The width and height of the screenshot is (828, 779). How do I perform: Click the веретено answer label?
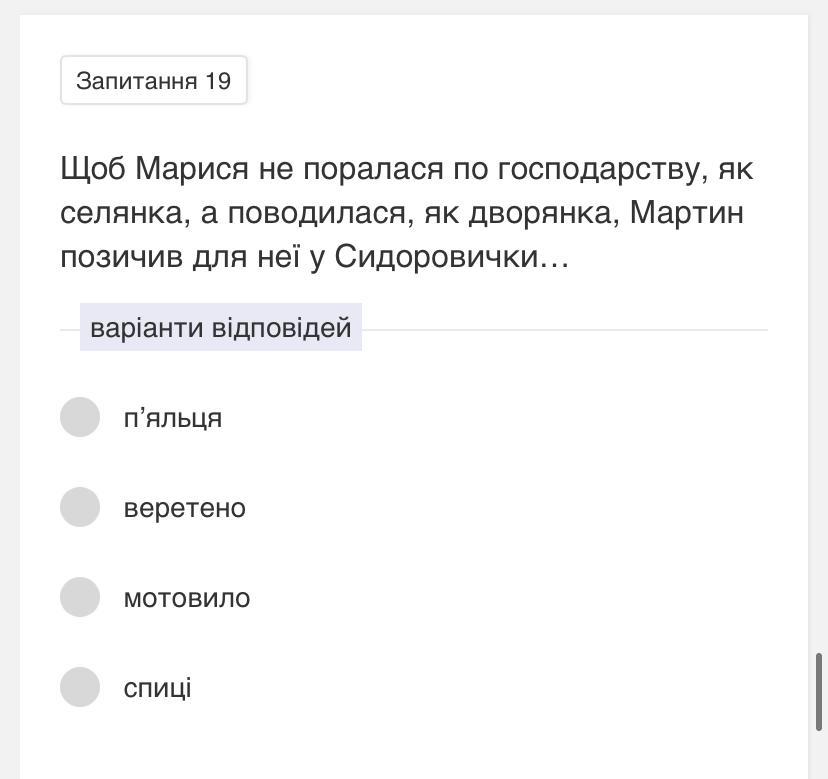tap(185, 508)
